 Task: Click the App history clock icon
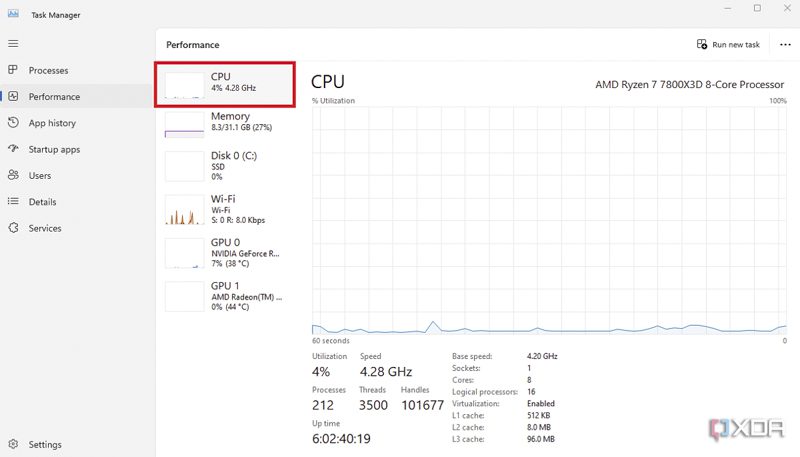[x=13, y=122]
